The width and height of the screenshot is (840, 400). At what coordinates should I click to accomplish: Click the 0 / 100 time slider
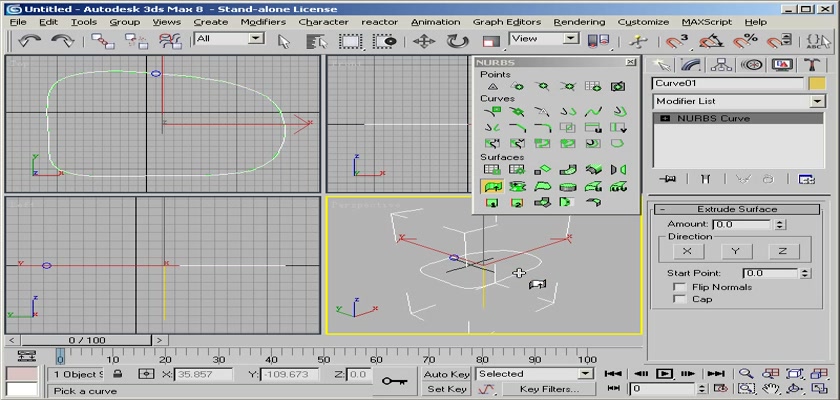87,340
